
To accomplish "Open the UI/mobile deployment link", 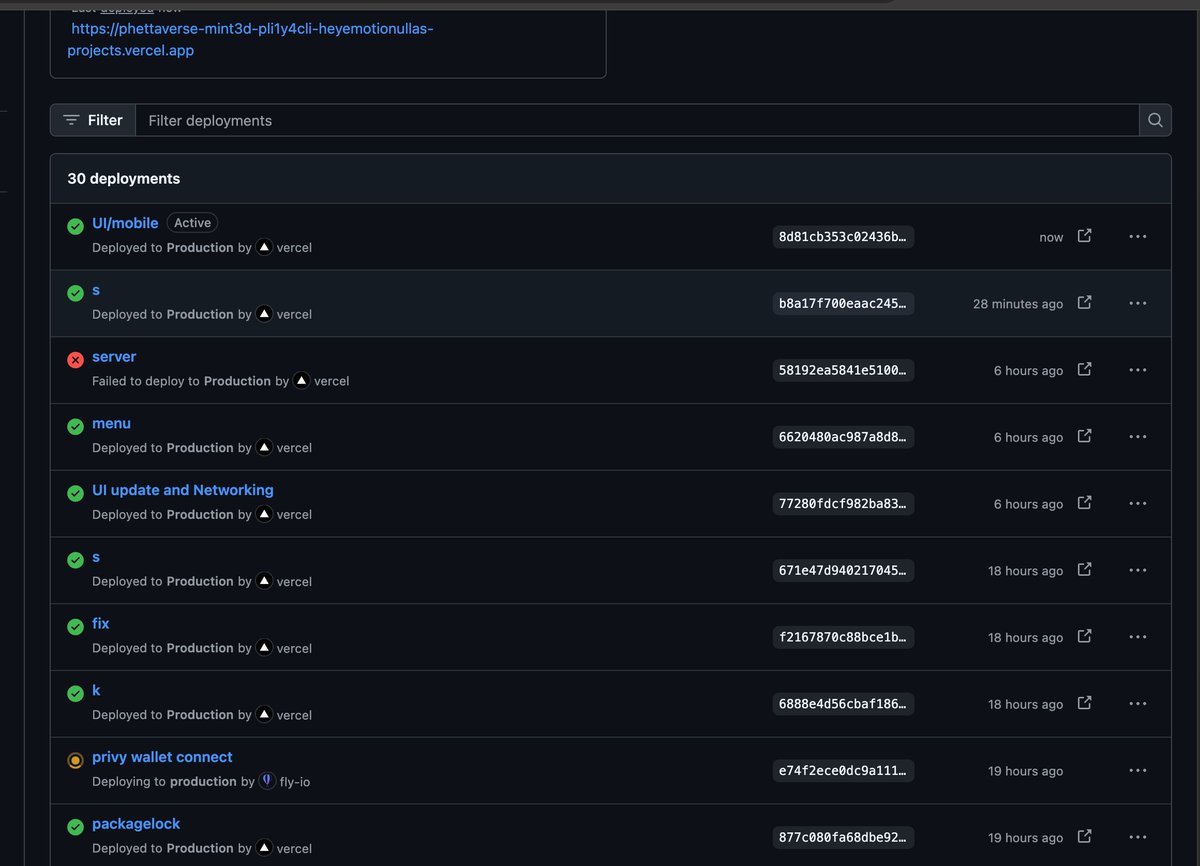I will coord(125,223).
